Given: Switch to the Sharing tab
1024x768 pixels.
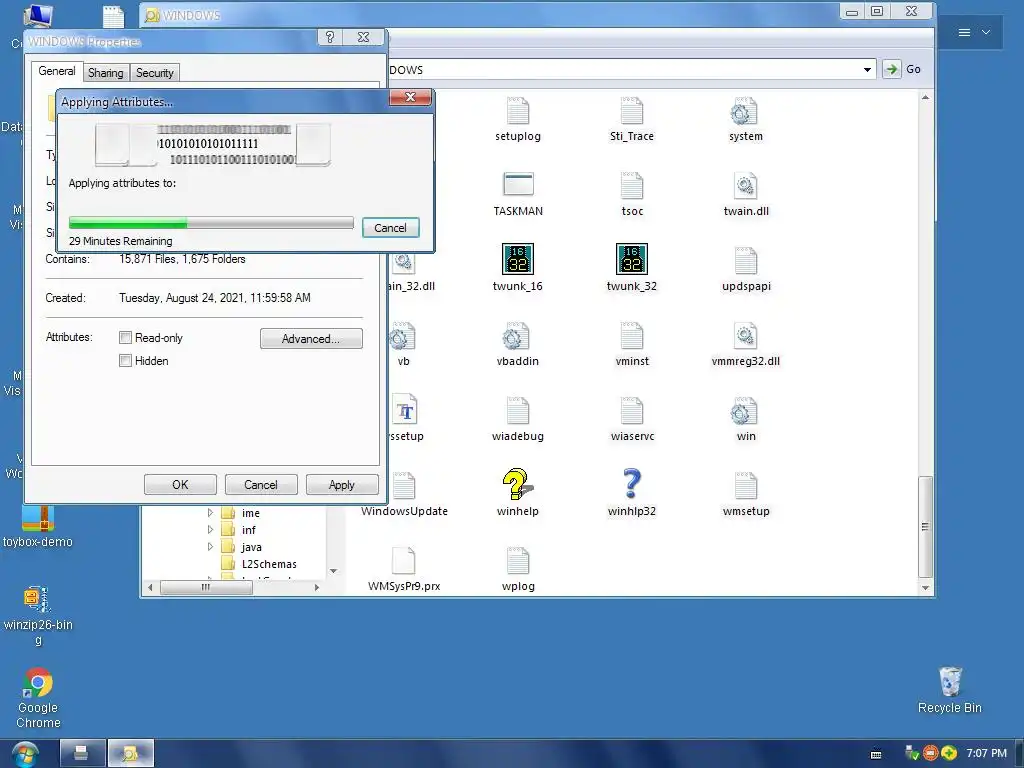Looking at the screenshot, I should coord(106,72).
